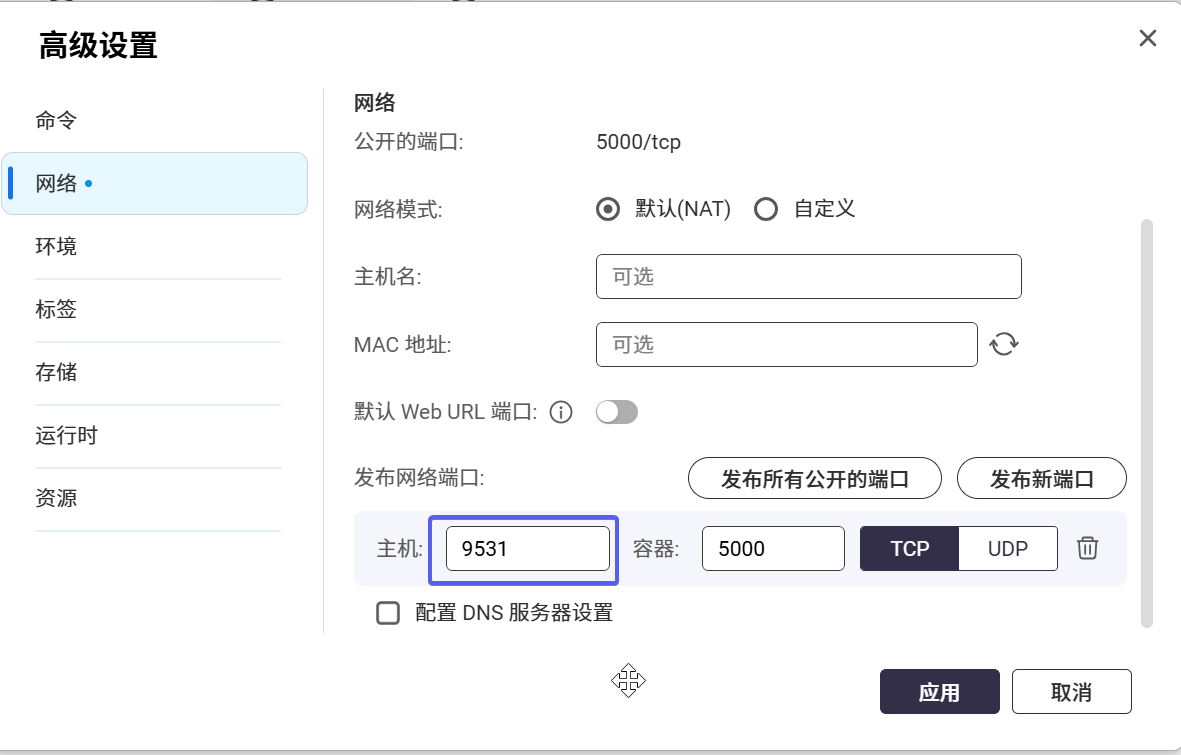Open the 运行时 settings section
Screen dimensions: 1181x755
pos(66,435)
